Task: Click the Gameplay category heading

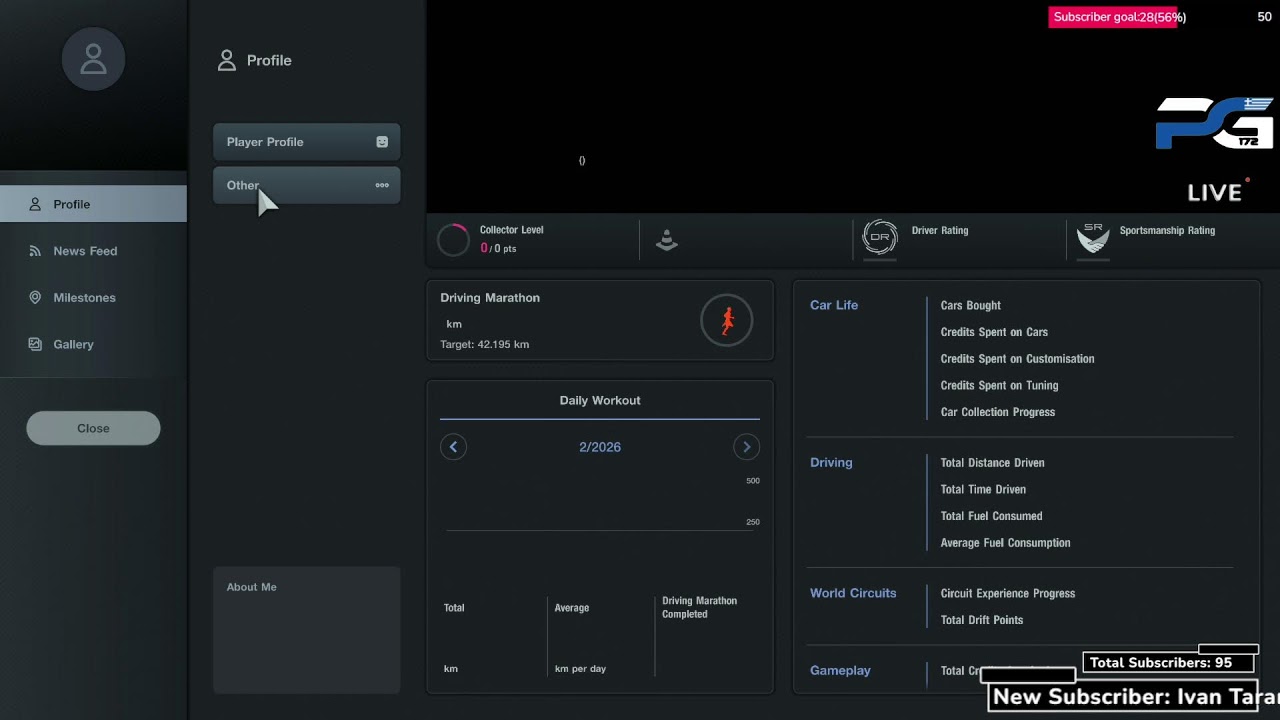Action: (840, 671)
